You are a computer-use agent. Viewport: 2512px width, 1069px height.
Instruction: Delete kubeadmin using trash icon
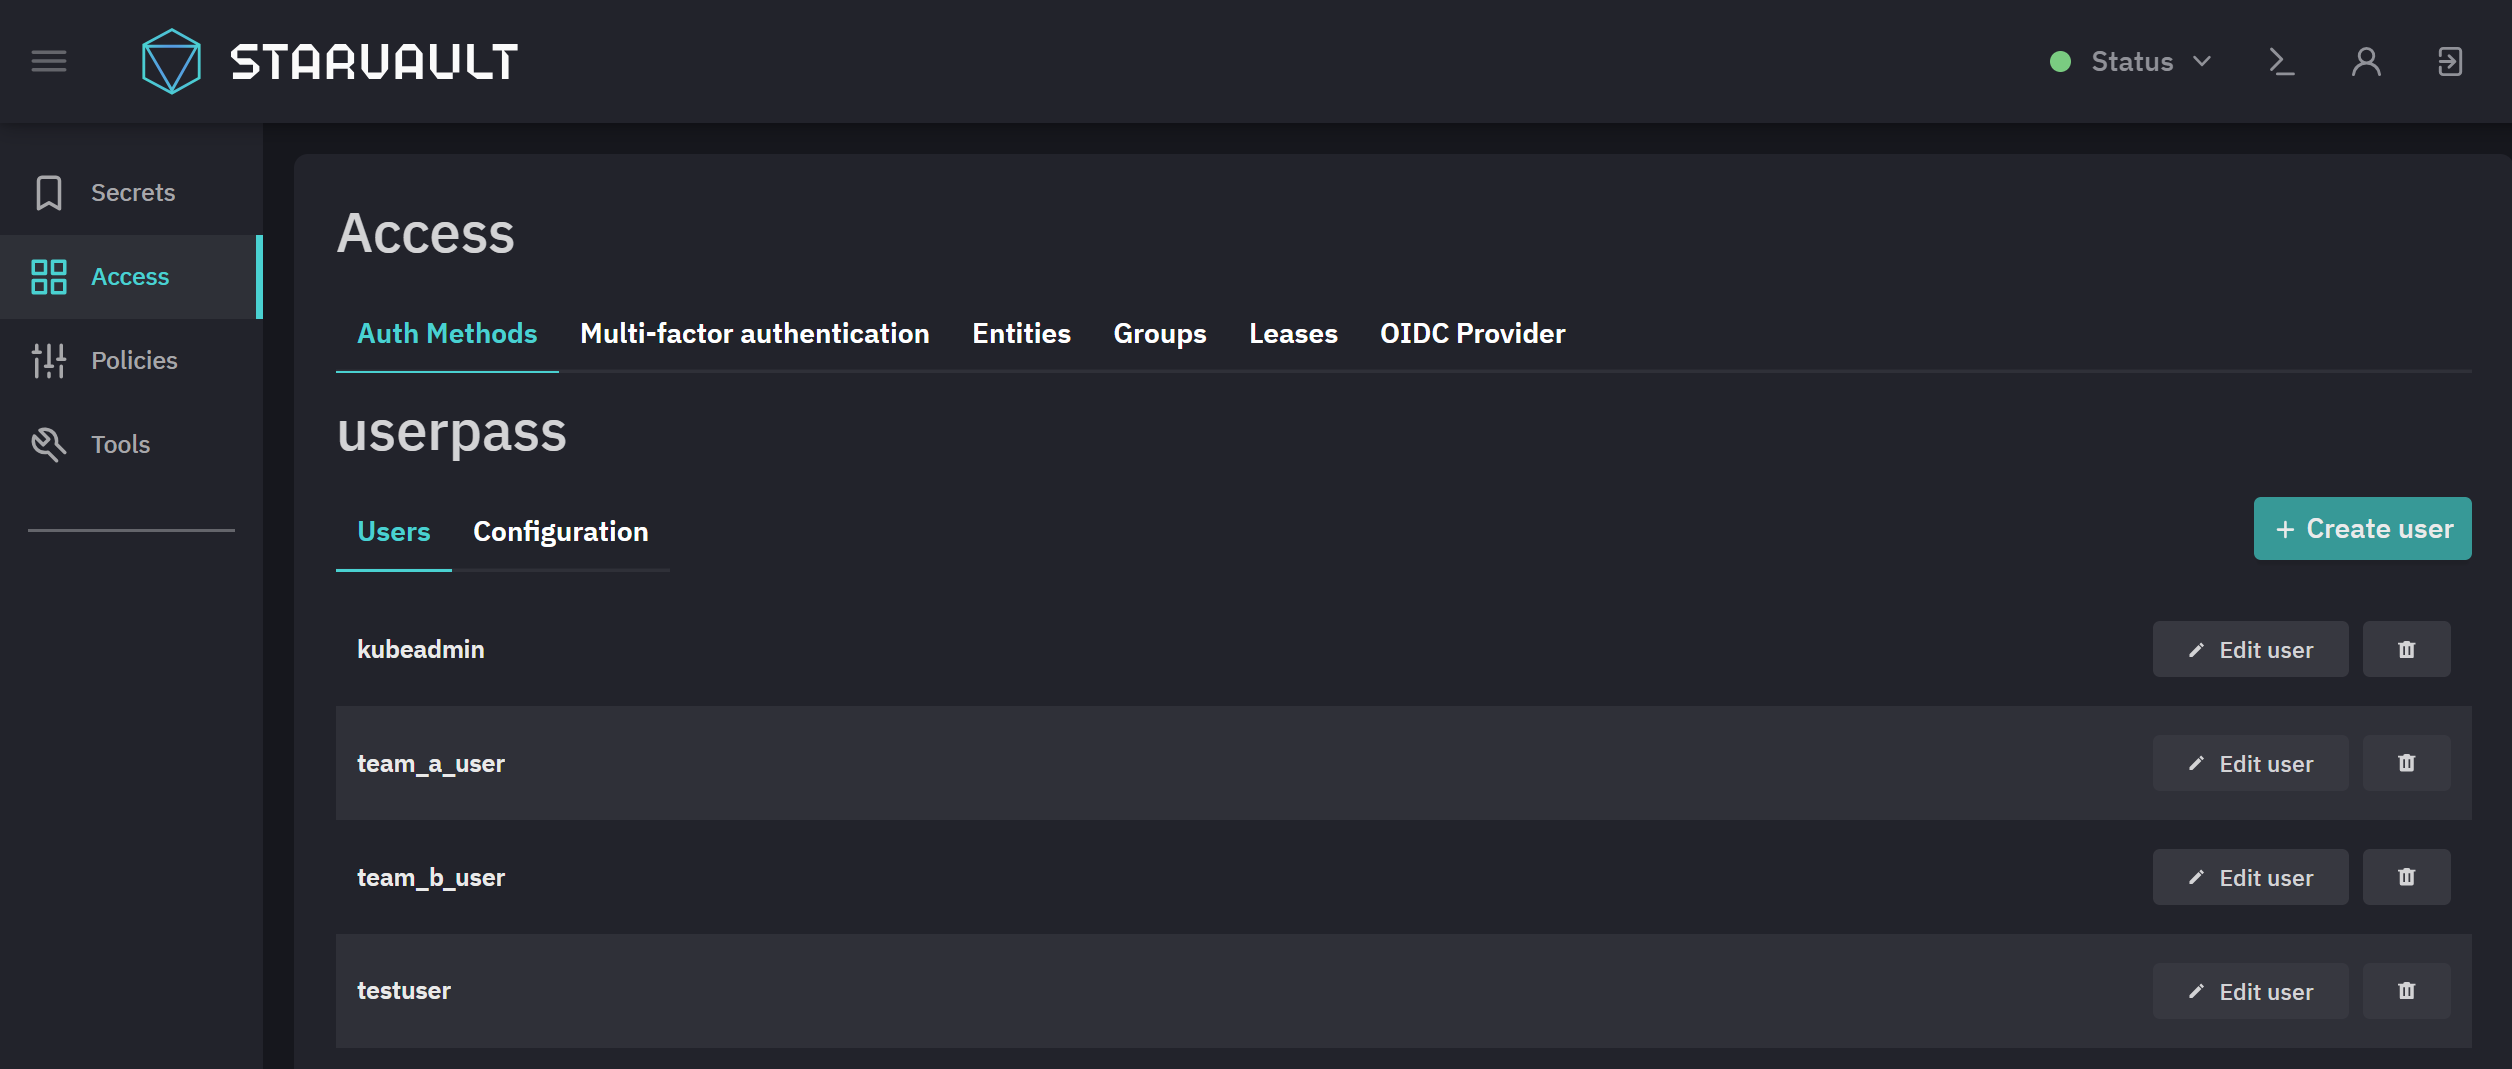click(x=2406, y=650)
